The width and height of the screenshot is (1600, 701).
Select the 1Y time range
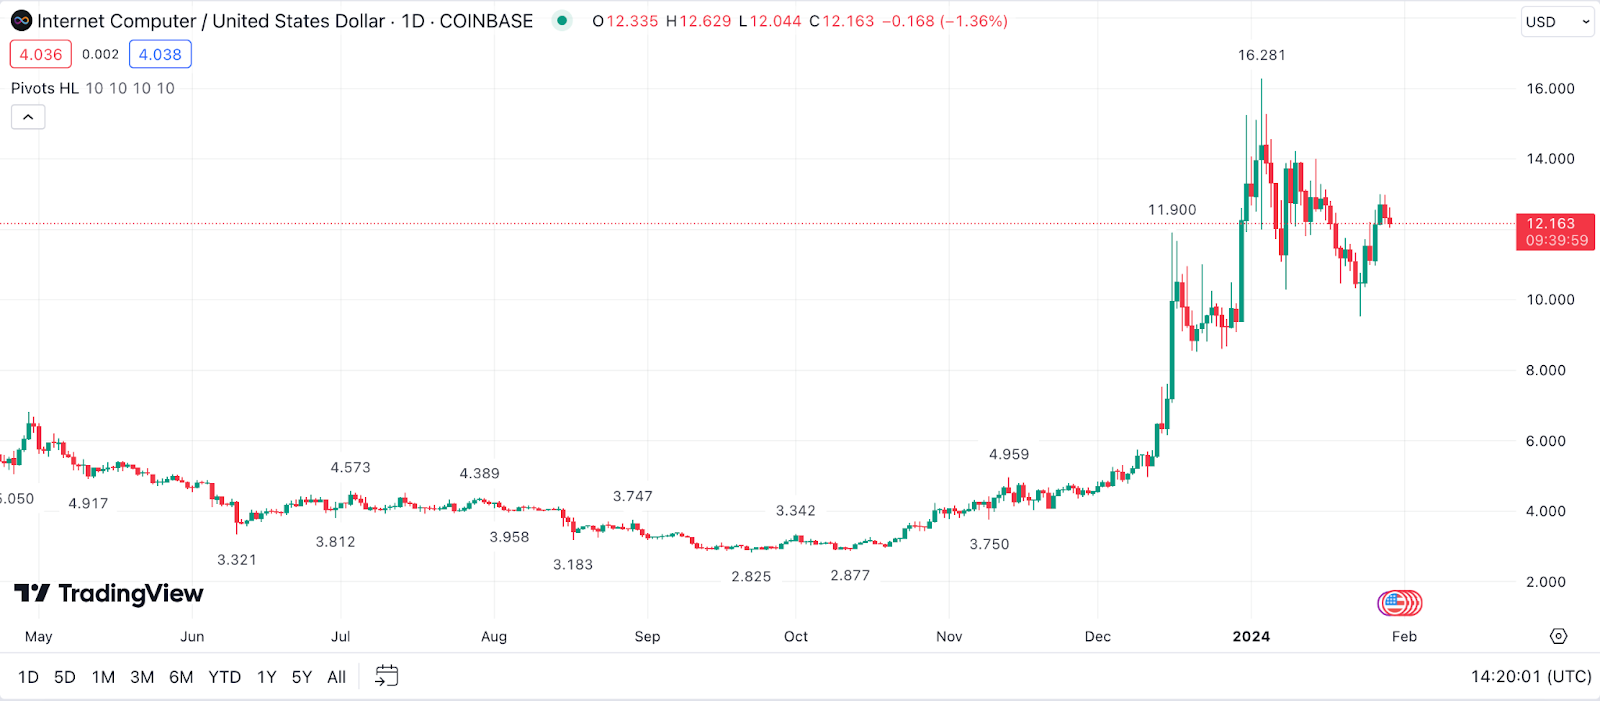(x=266, y=677)
